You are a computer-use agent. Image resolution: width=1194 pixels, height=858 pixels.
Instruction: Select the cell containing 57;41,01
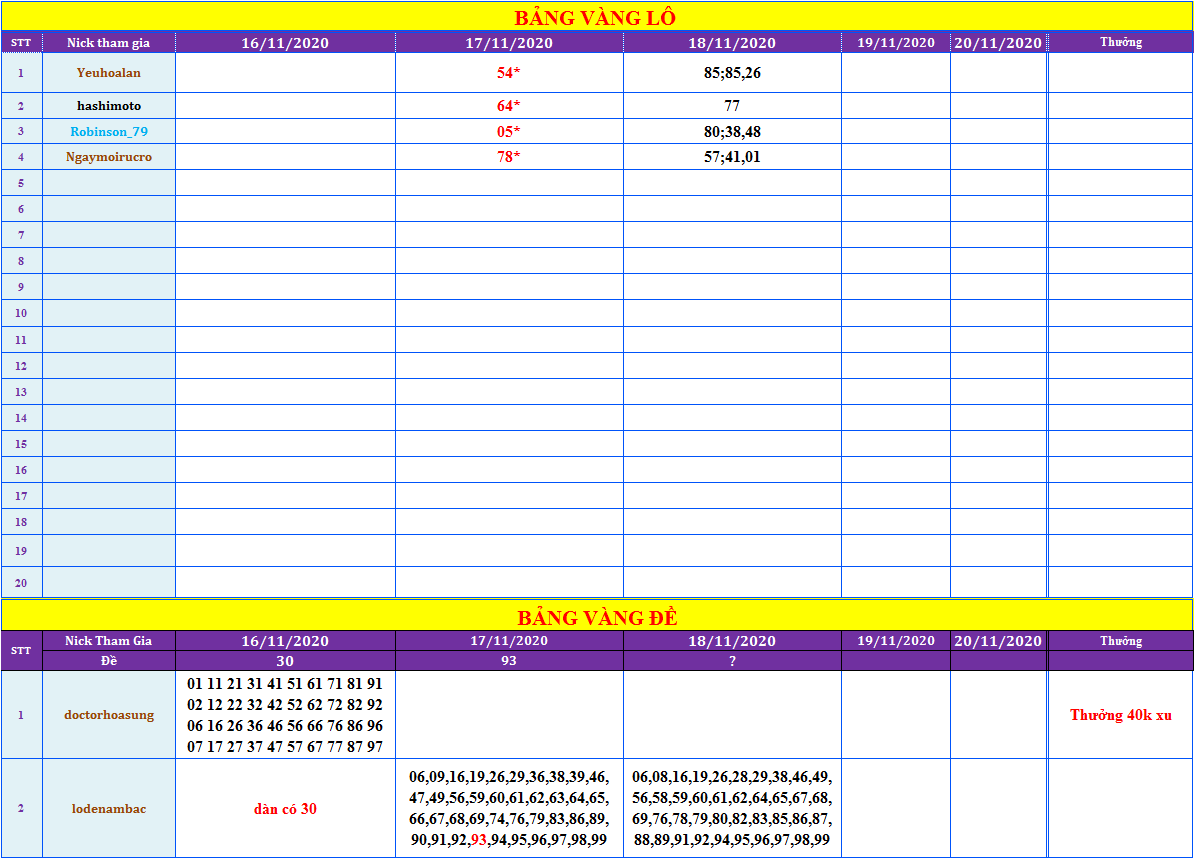pos(732,157)
